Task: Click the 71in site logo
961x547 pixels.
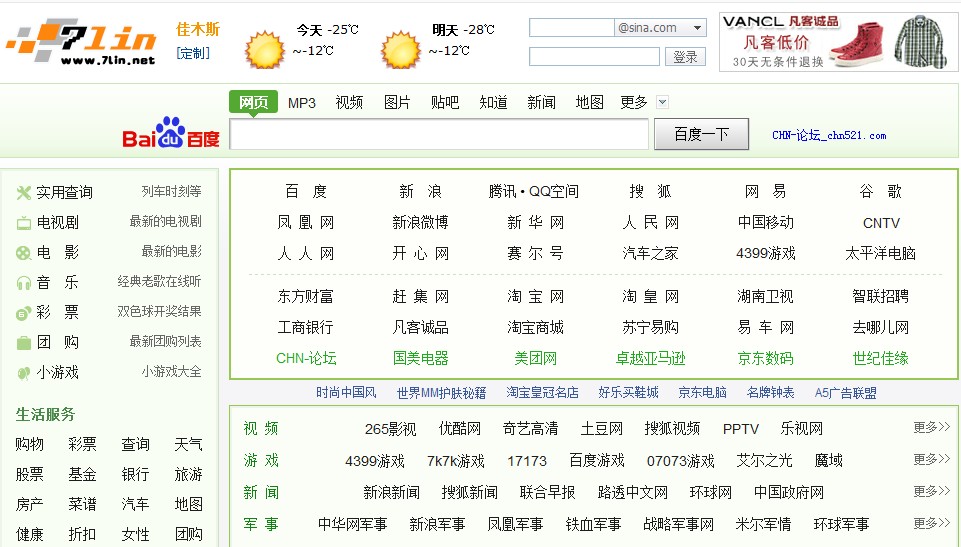Action: (x=81, y=42)
